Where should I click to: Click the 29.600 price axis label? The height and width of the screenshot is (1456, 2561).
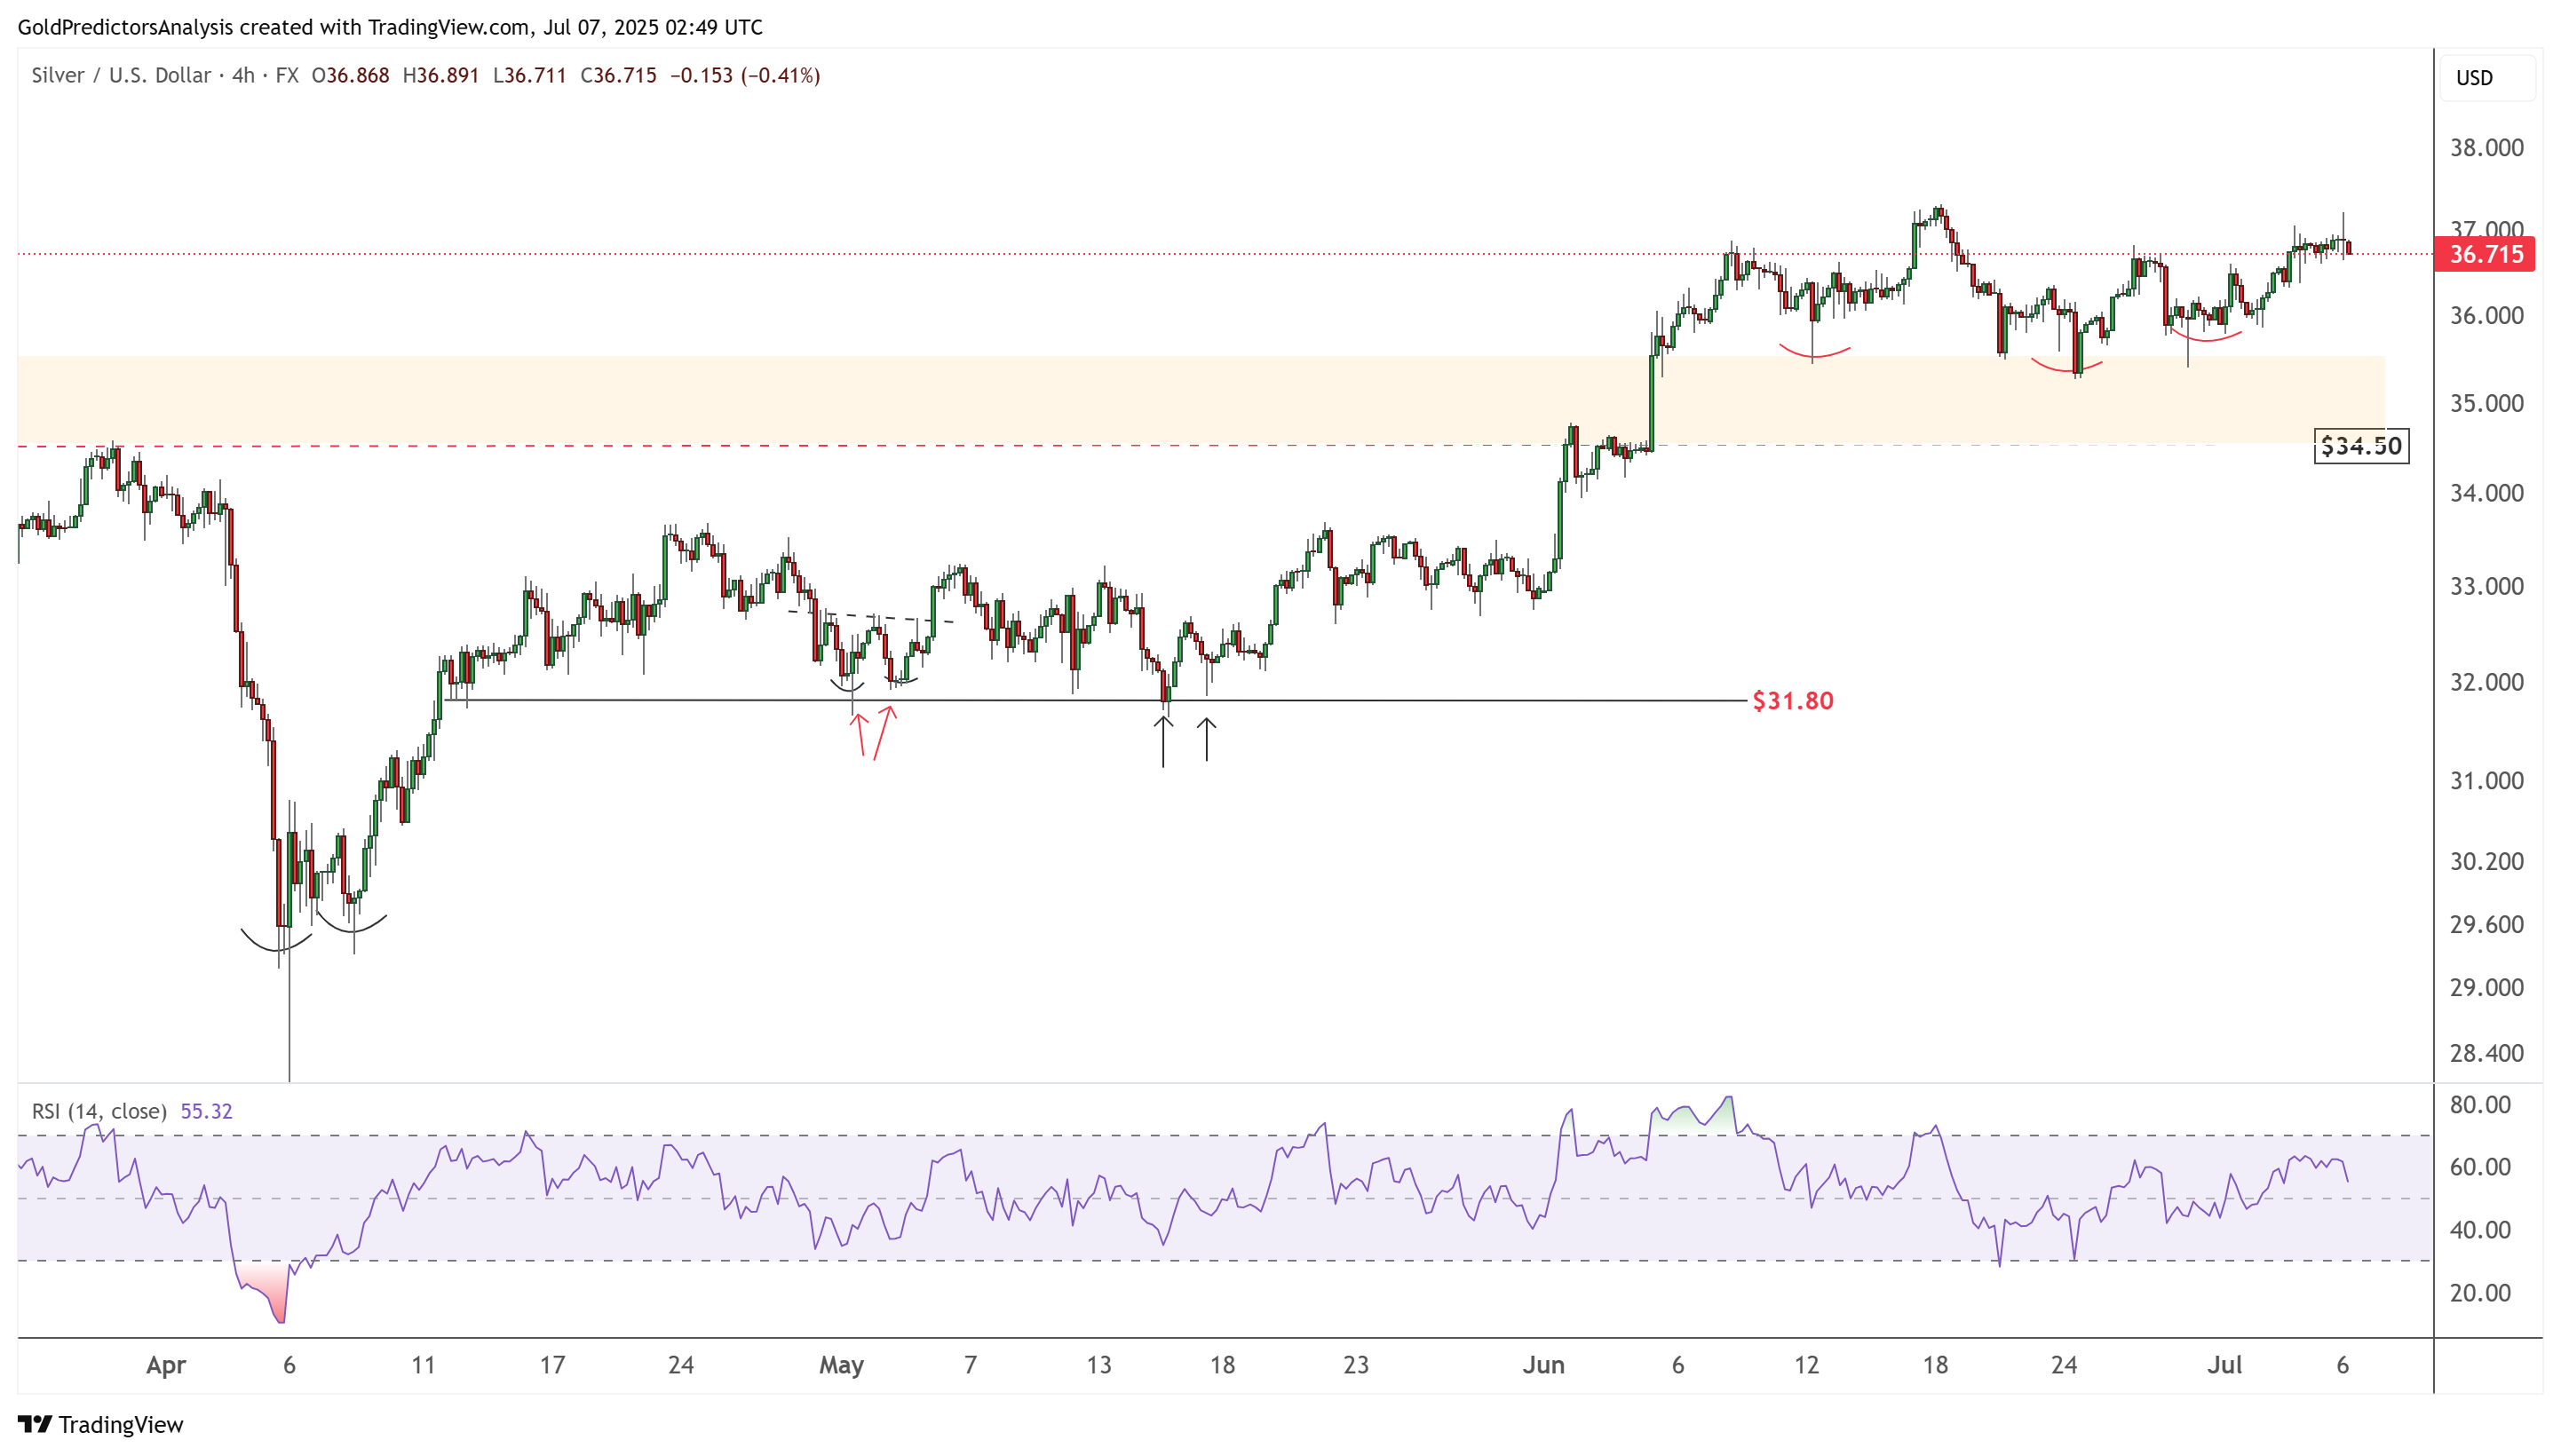[2486, 924]
